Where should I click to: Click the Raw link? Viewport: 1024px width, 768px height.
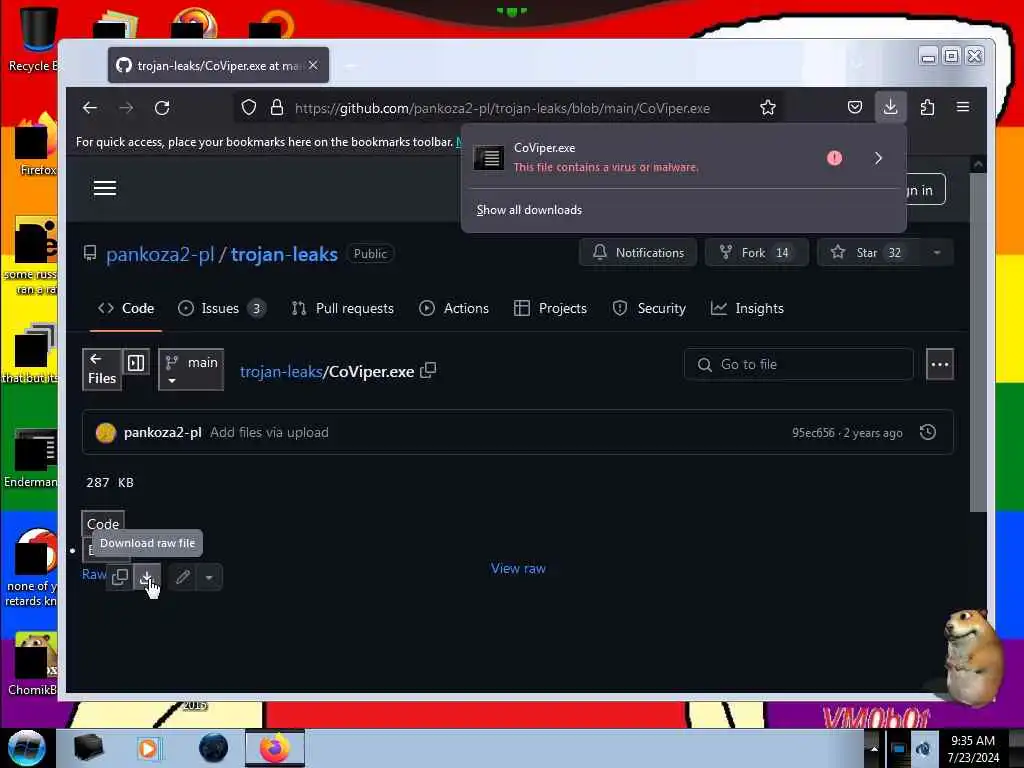pos(94,574)
